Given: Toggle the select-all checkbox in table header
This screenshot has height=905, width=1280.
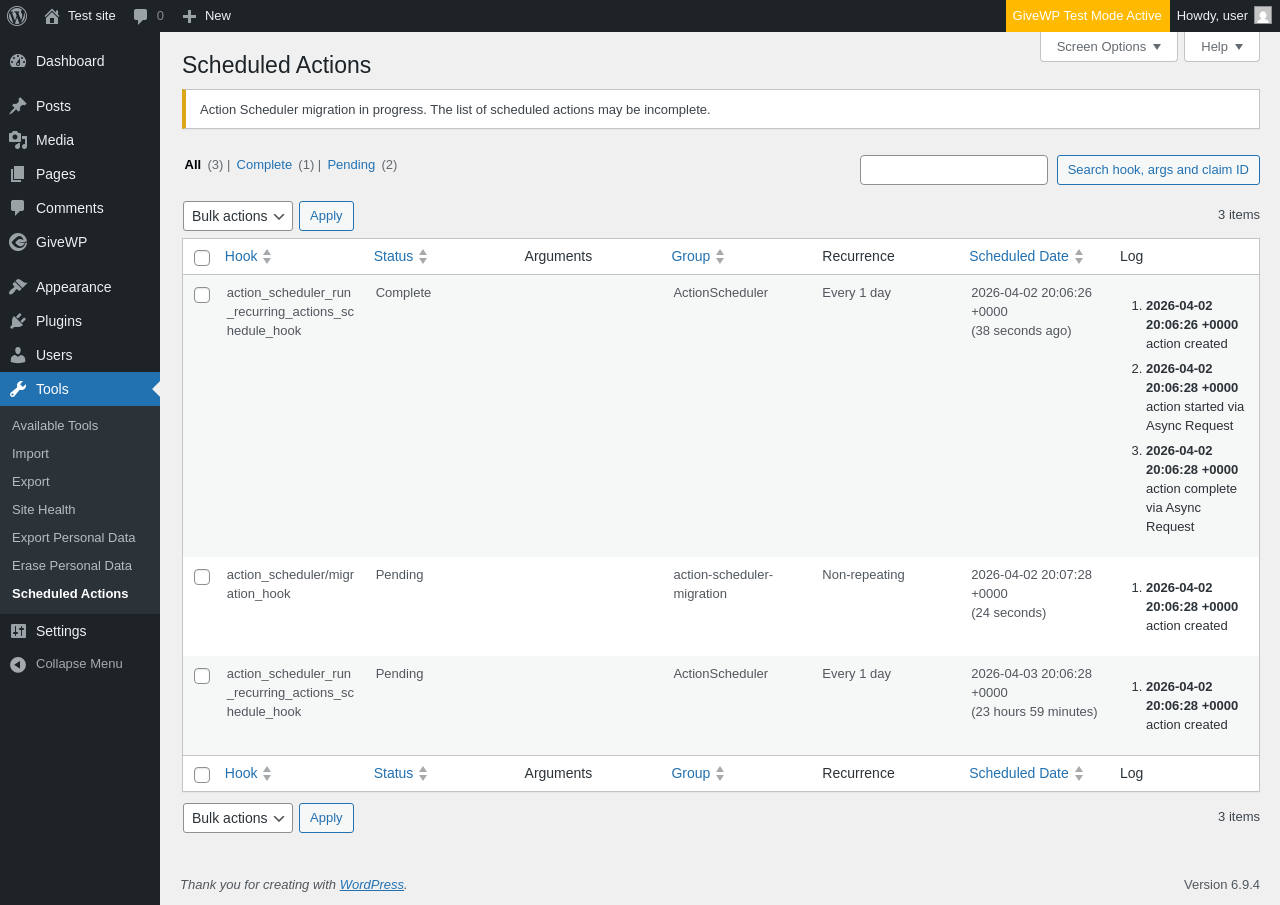Looking at the screenshot, I should click(x=202, y=258).
